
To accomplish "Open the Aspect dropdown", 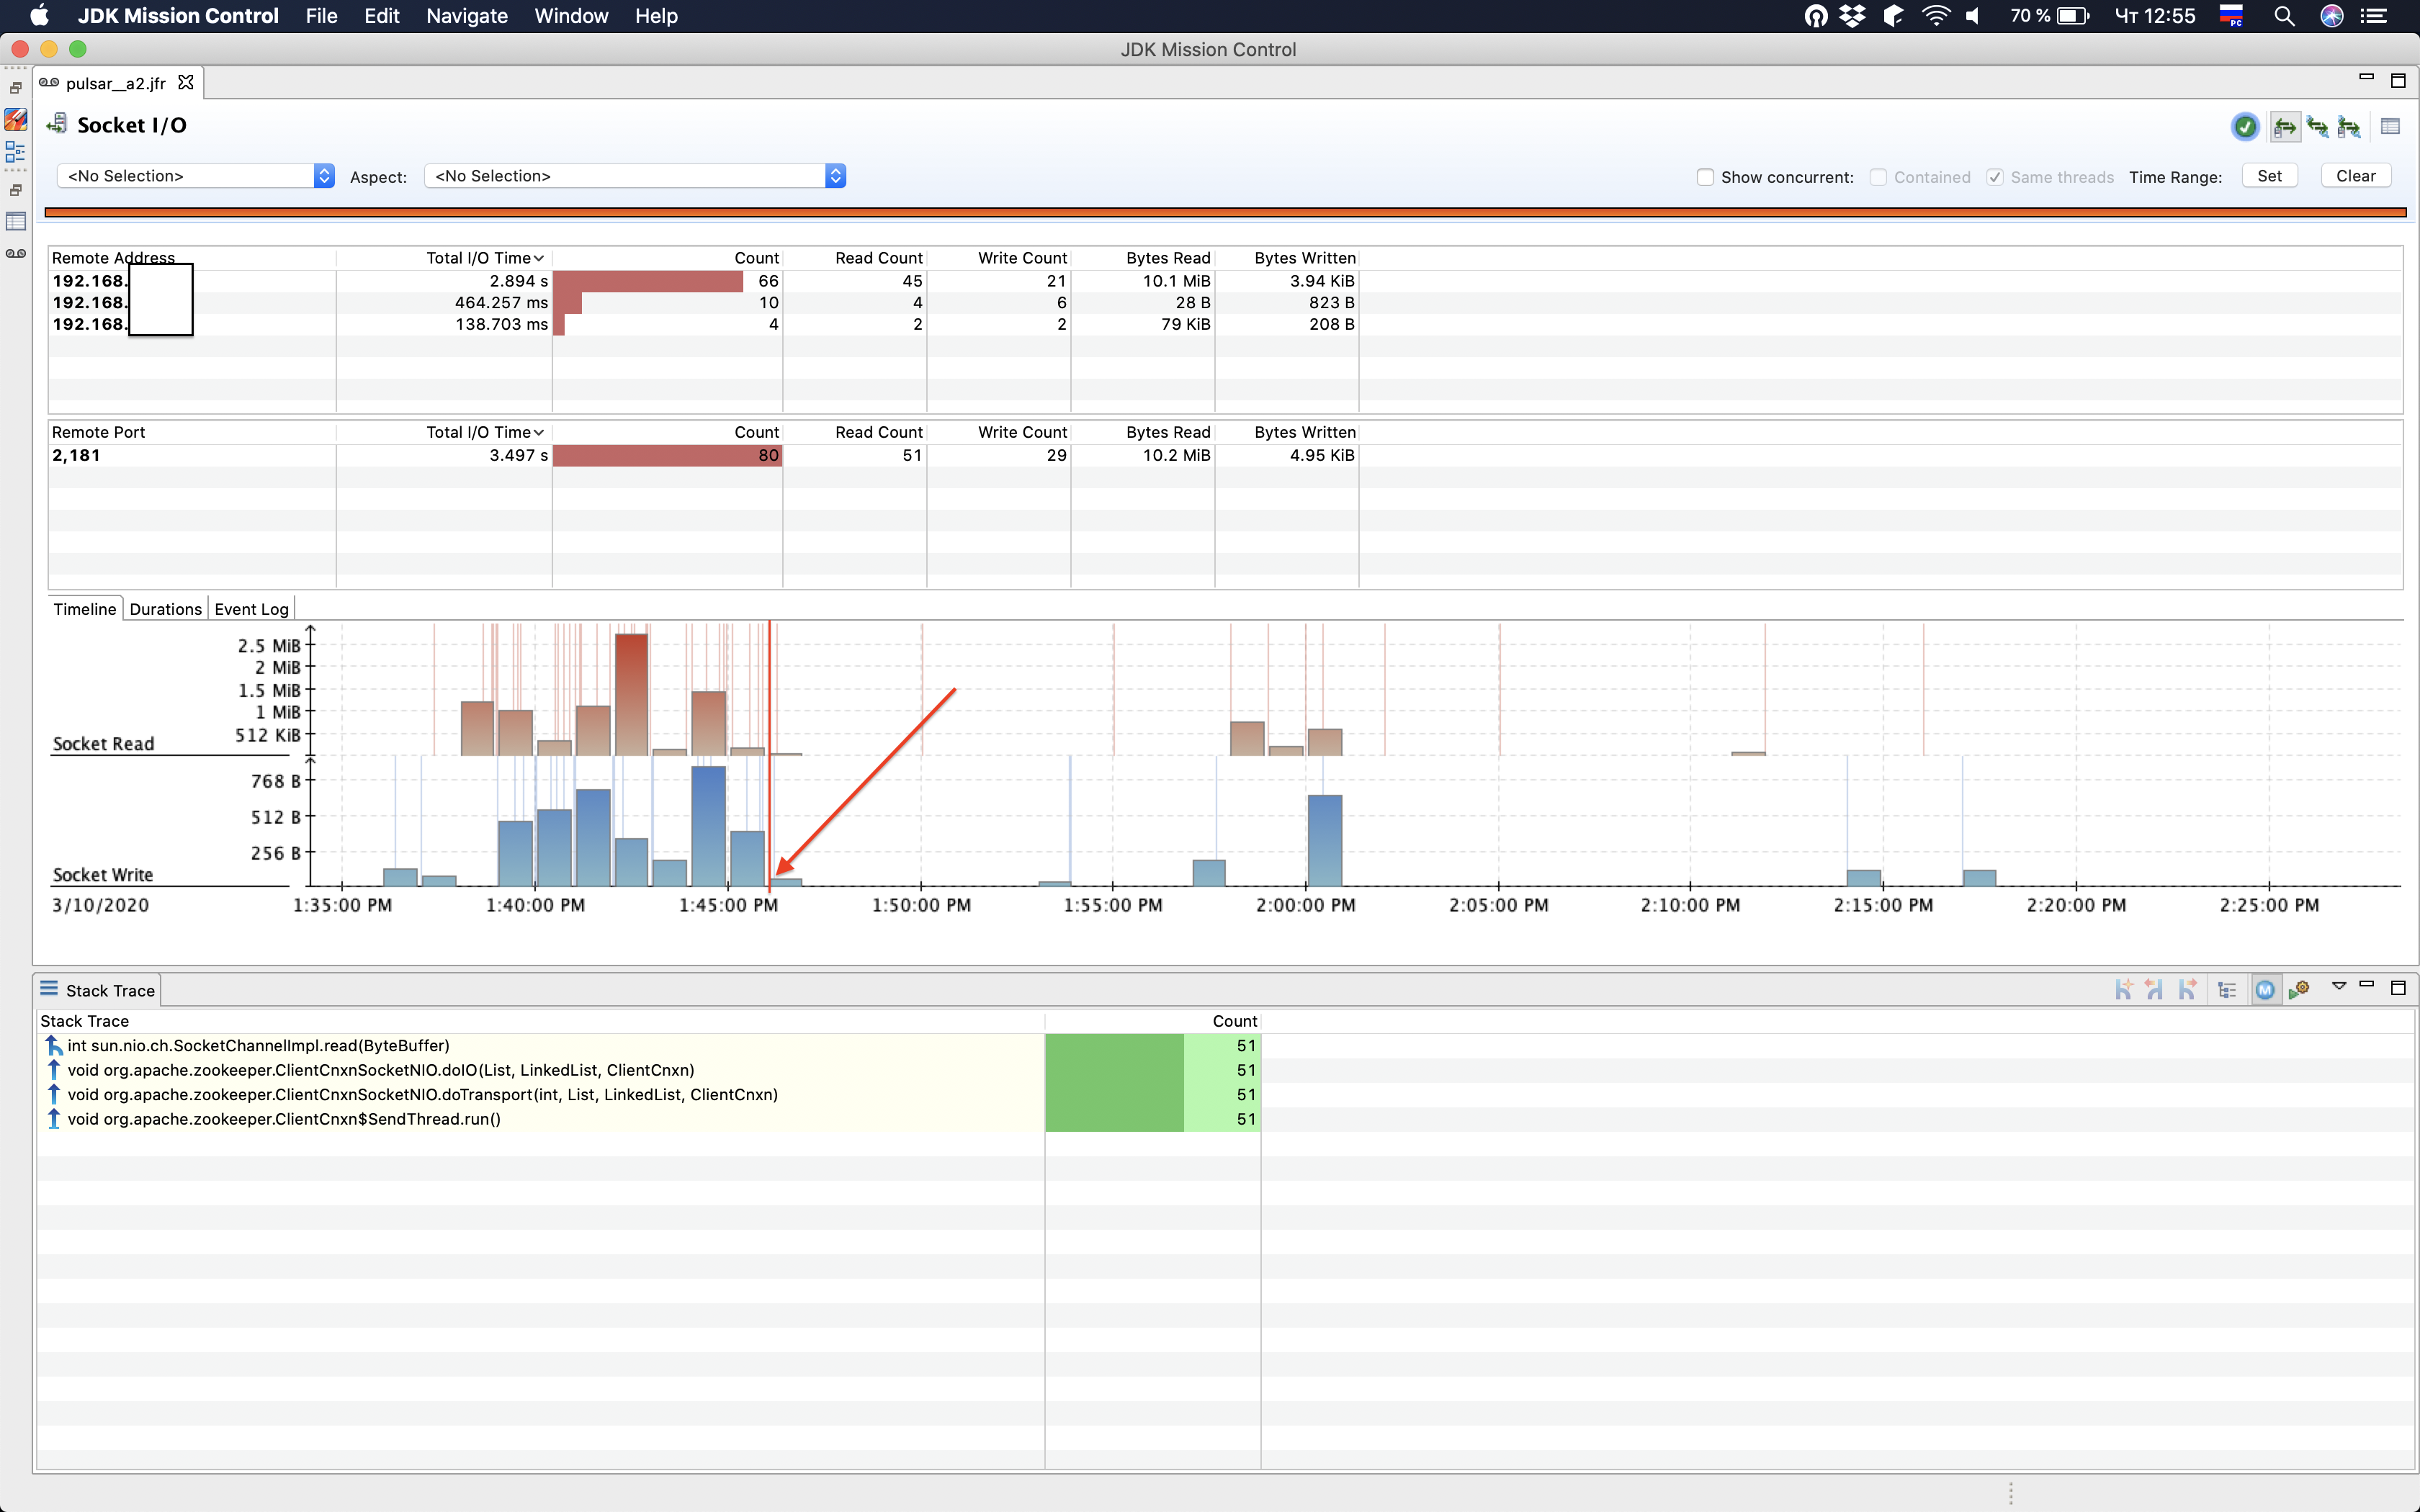I will click(634, 176).
